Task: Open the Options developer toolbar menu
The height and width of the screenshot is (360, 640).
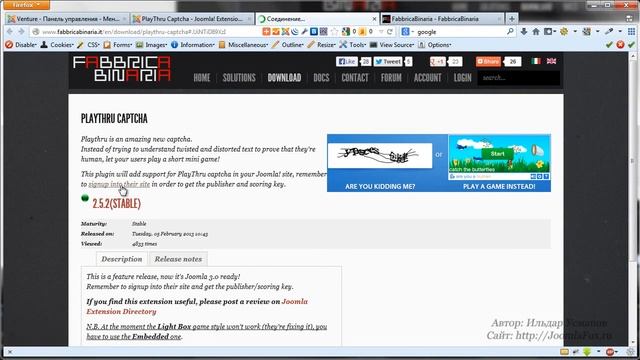Action: pyautogui.click(x=435, y=45)
